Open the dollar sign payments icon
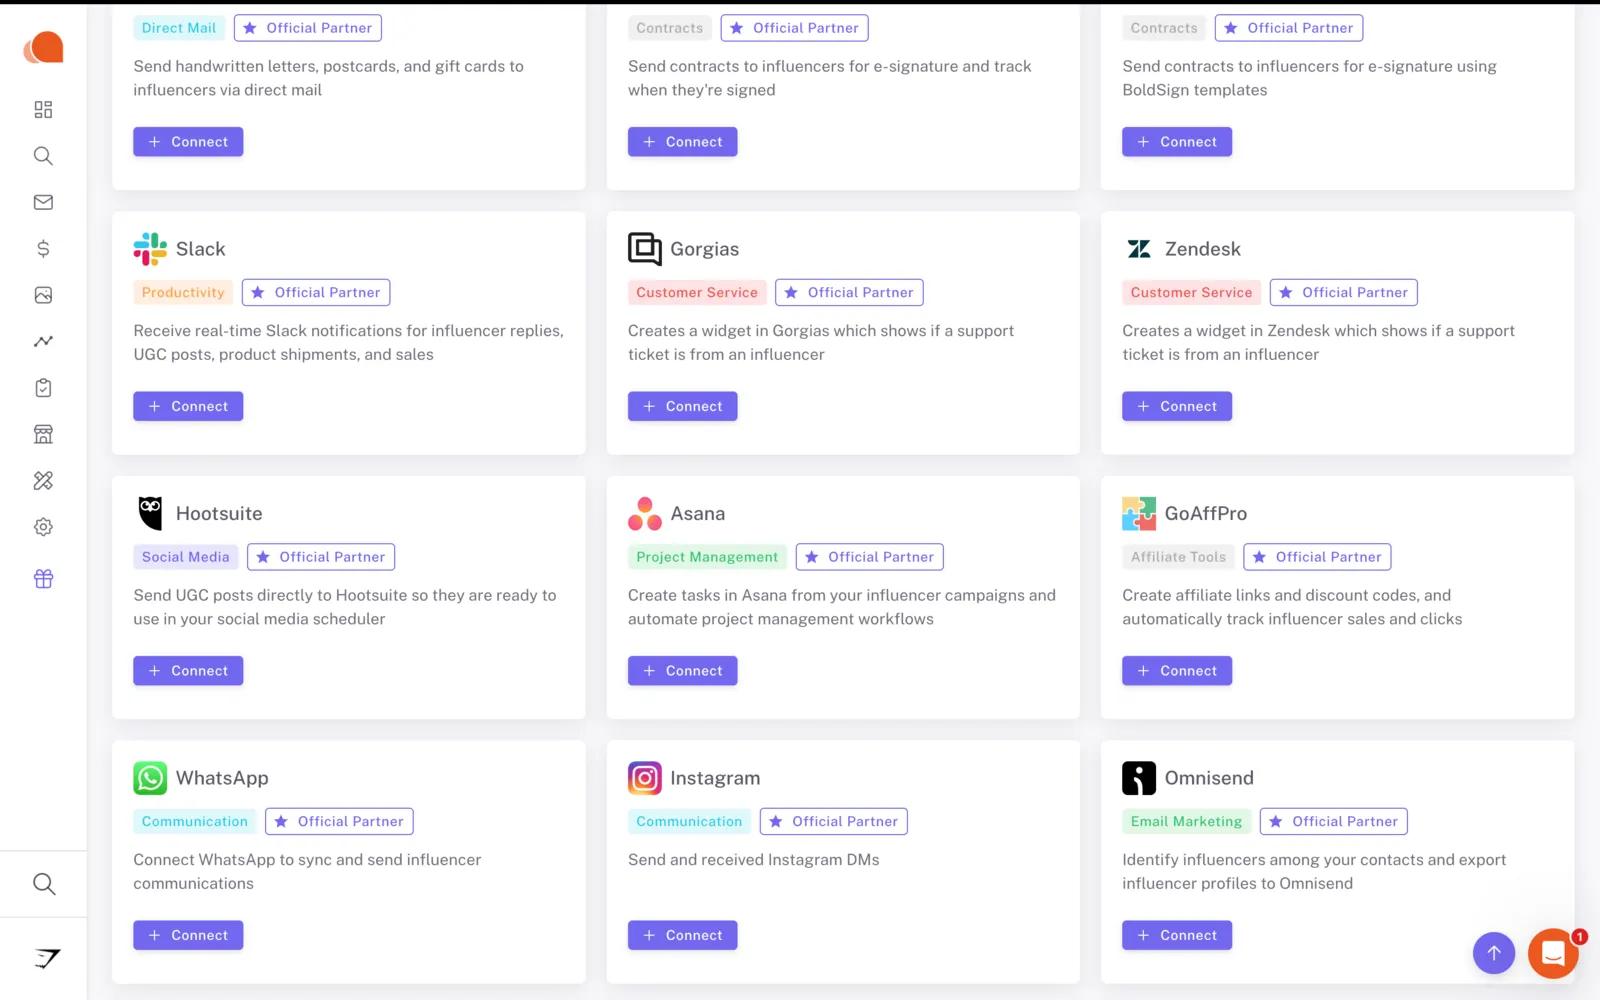Screen dimensions: 1600x1000 point(43,248)
